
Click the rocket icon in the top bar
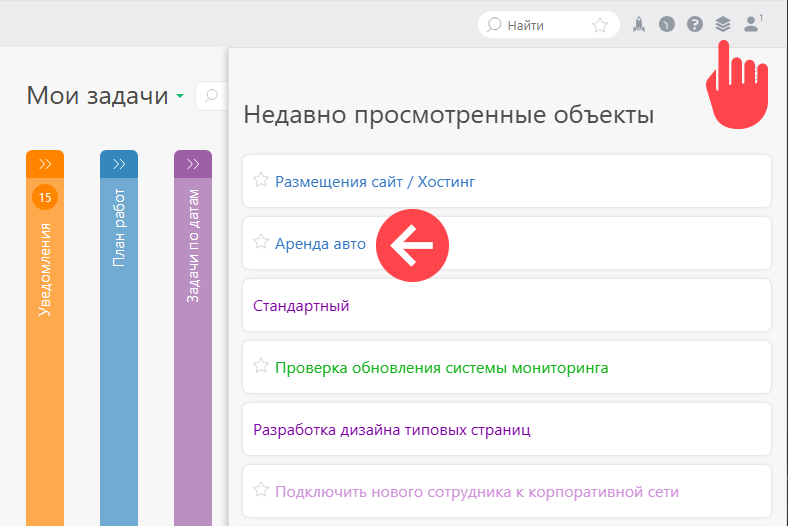639,24
